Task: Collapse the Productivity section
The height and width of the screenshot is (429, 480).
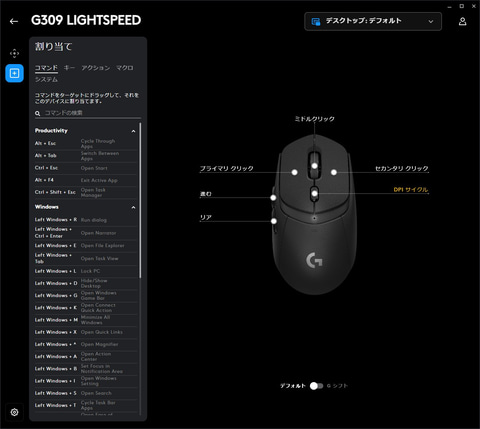Action: tap(133, 131)
